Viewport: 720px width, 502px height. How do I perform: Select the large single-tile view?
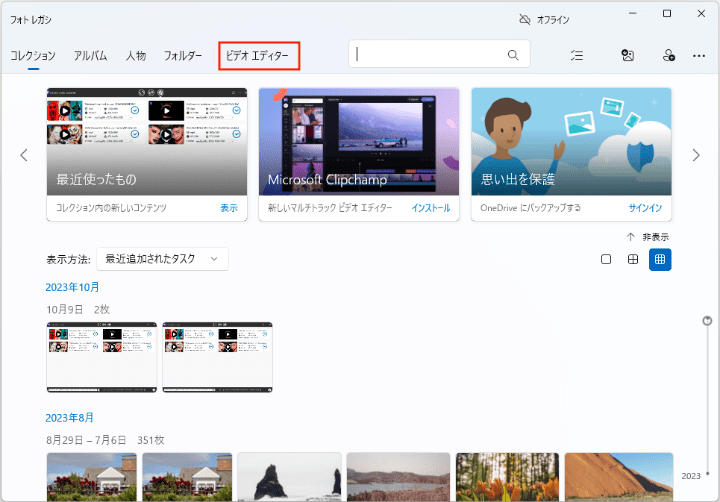point(606,259)
